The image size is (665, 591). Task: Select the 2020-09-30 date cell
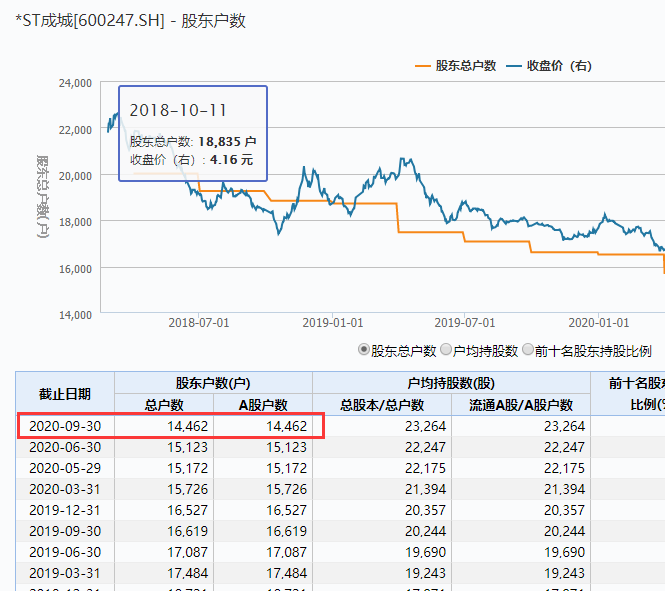click(x=65, y=426)
